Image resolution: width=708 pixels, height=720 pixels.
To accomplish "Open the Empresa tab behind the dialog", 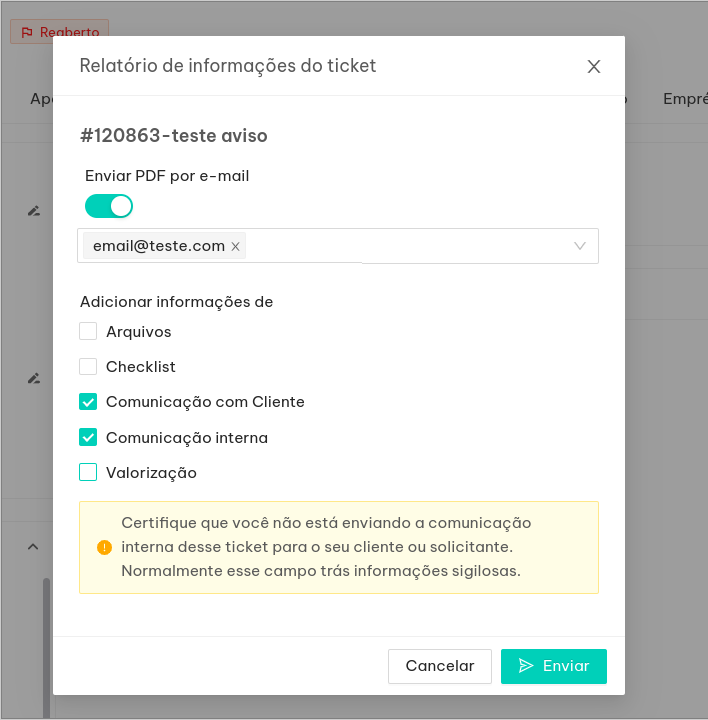I will coord(685,99).
